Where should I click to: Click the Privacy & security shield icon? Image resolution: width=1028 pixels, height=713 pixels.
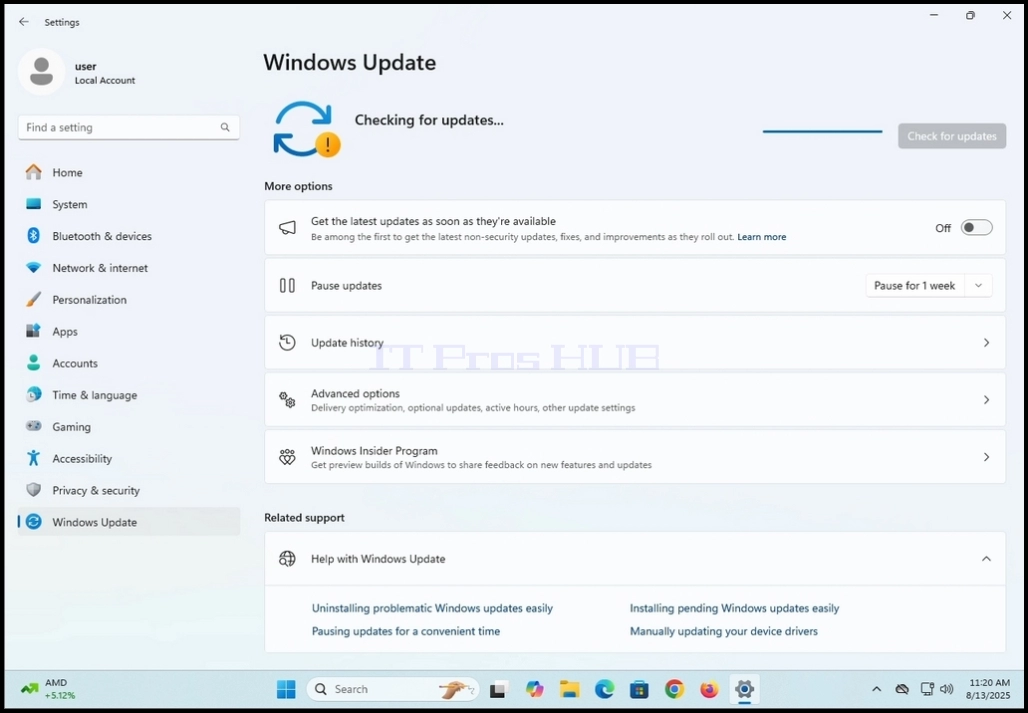click(33, 490)
